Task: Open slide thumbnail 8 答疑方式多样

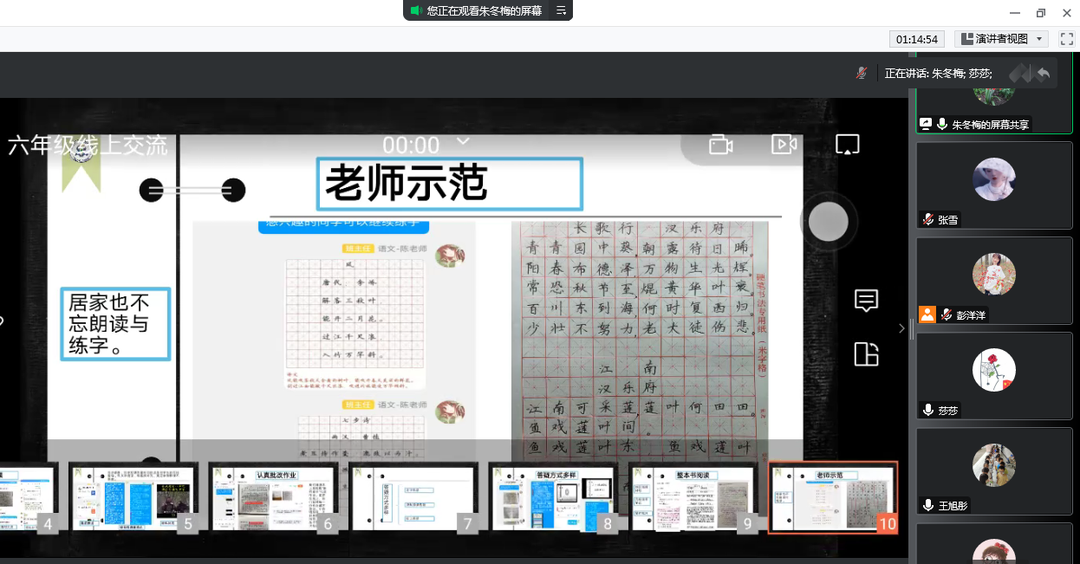Action: [x=553, y=497]
